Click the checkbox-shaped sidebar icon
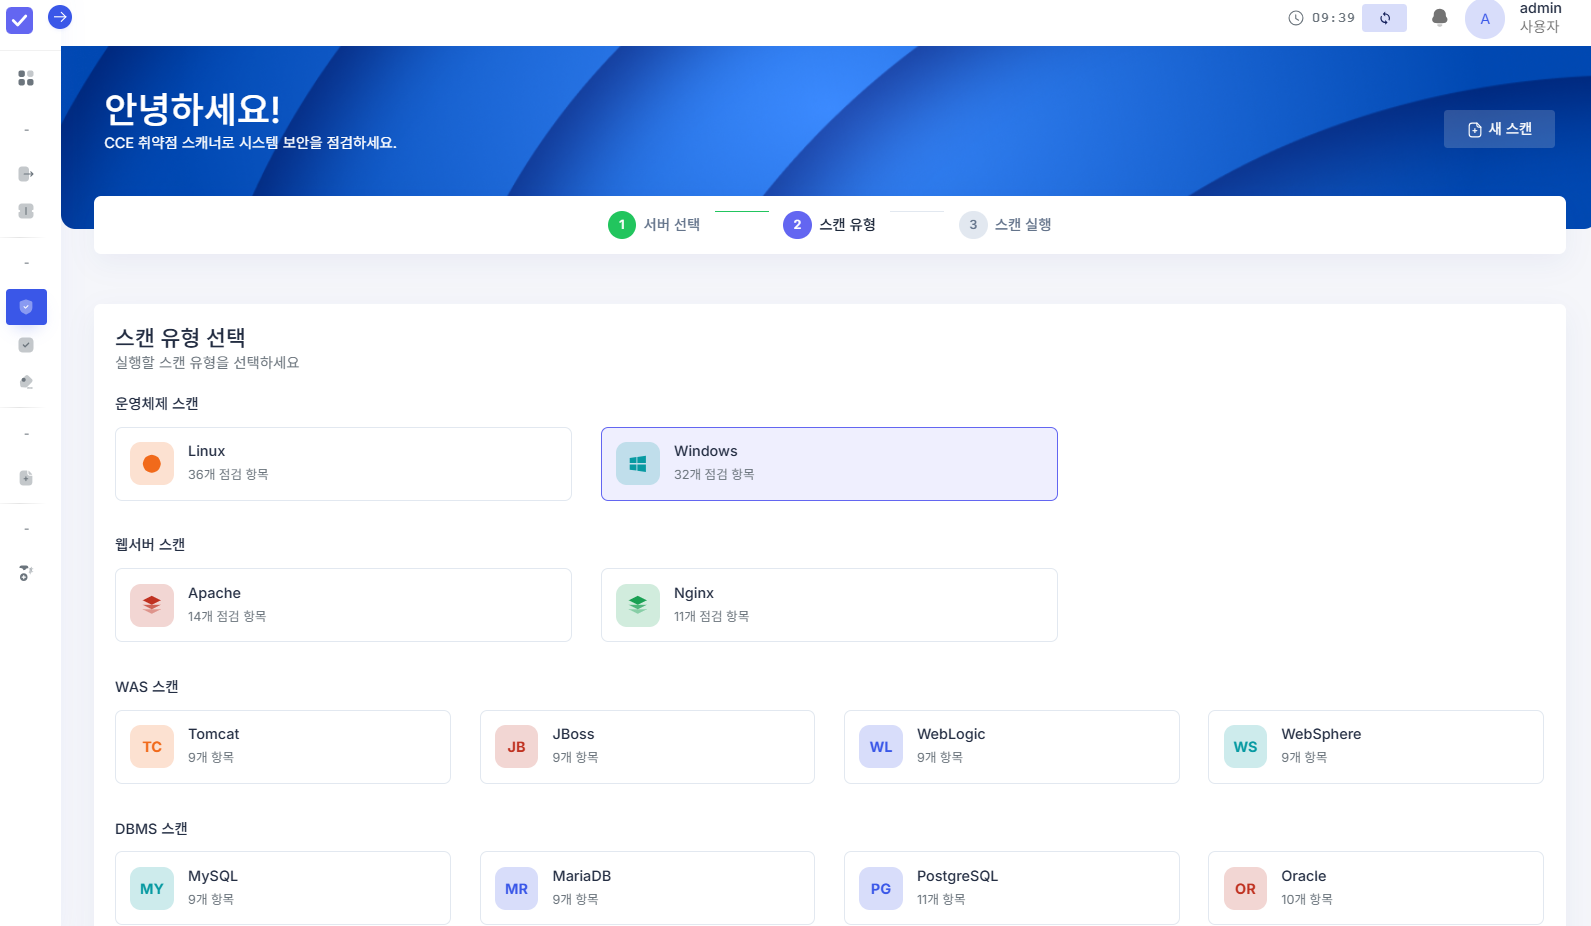This screenshot has height=926, width=1591. 26,345
